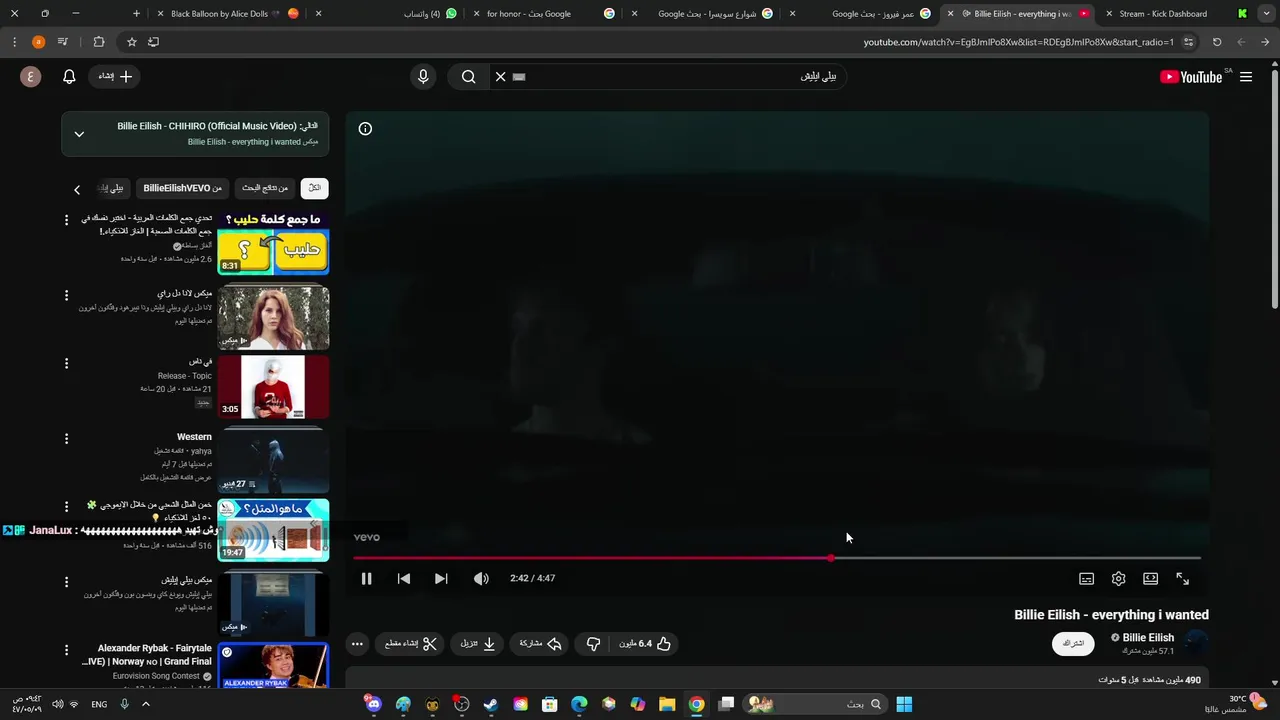Reload the page with refresh icon
The image size is (1280, 720).
(1217, 42)
